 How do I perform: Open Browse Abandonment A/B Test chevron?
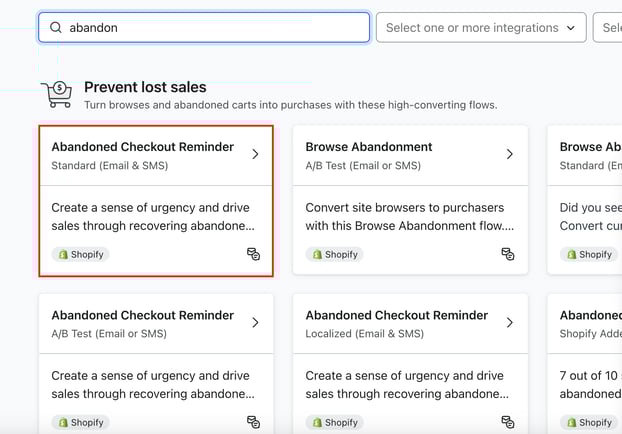pyautogui.click(x=509, y=154)
